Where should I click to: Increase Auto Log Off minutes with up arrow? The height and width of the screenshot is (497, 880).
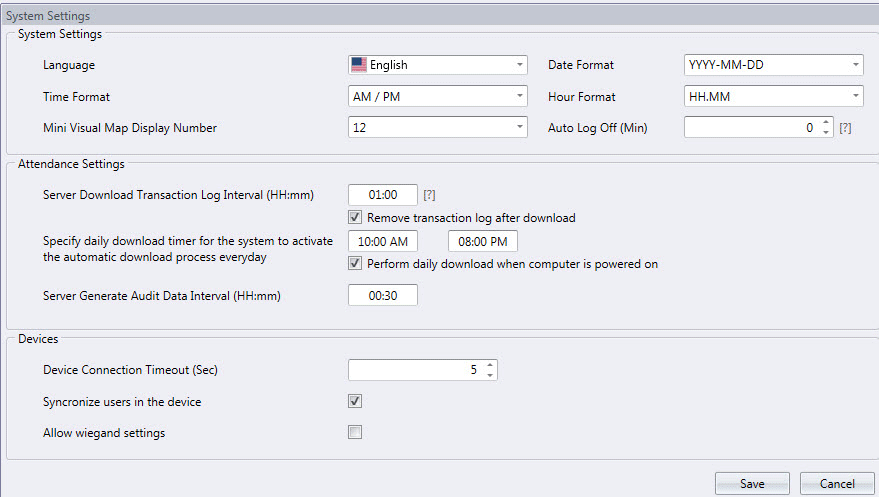[x=825, y=123]
